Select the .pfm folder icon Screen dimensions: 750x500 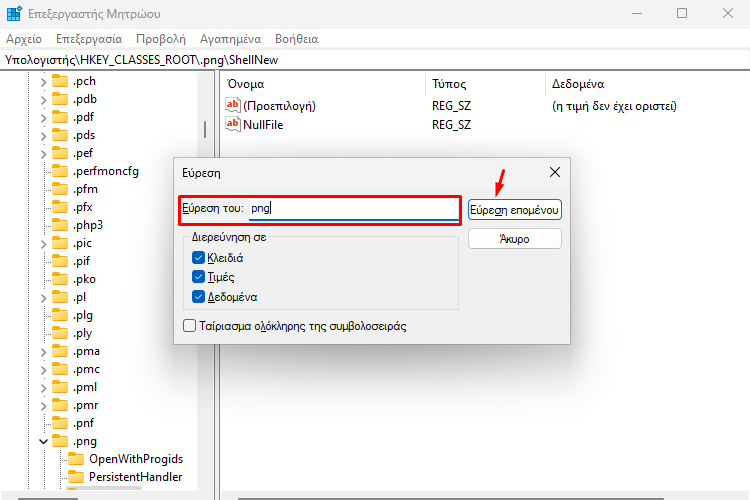point(60,189)
